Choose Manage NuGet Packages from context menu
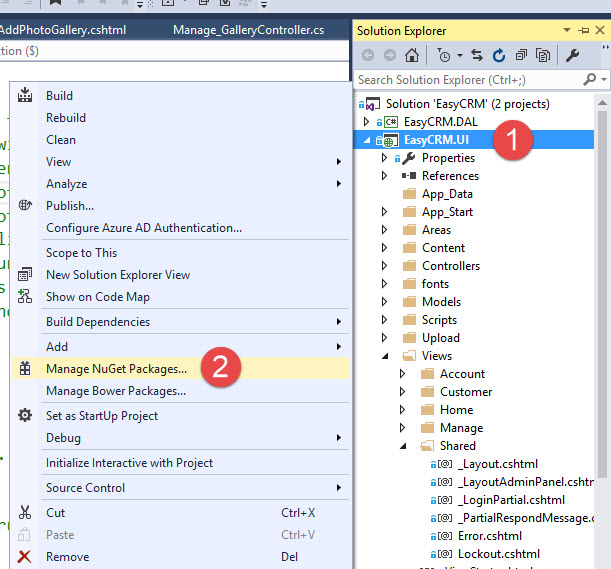 point(182,368)
